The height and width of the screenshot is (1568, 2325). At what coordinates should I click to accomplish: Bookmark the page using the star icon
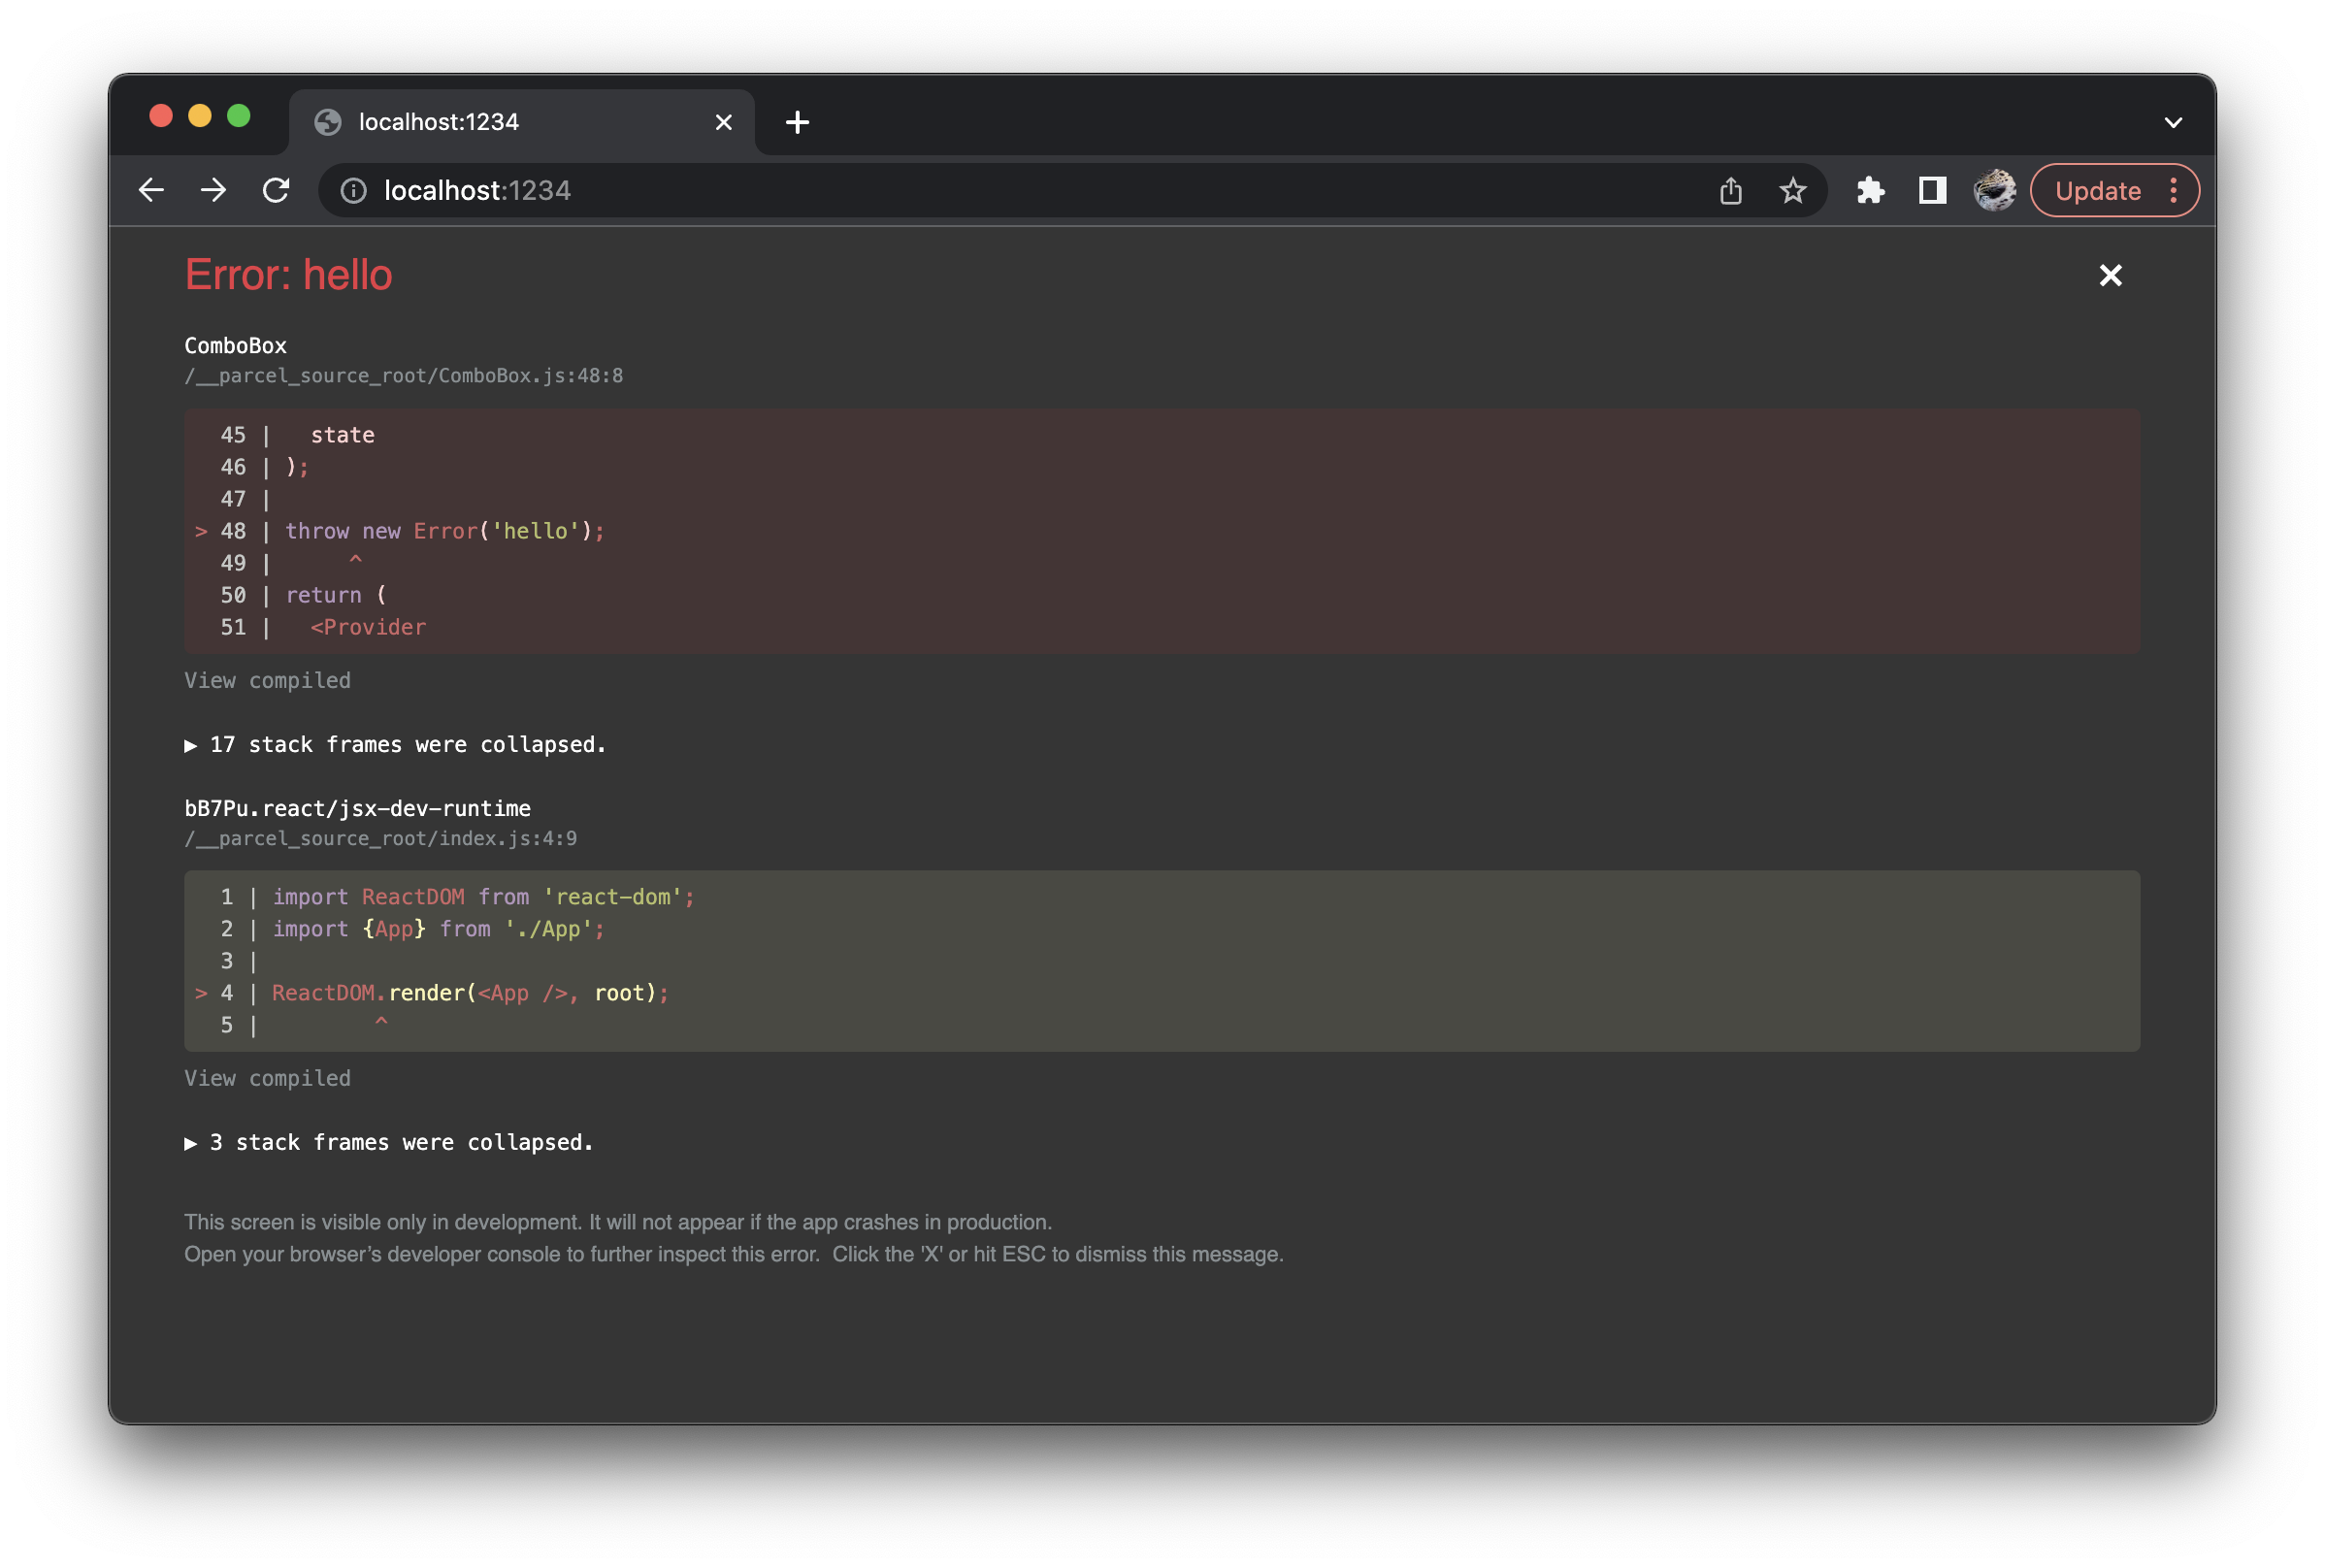click(1792, 190)
